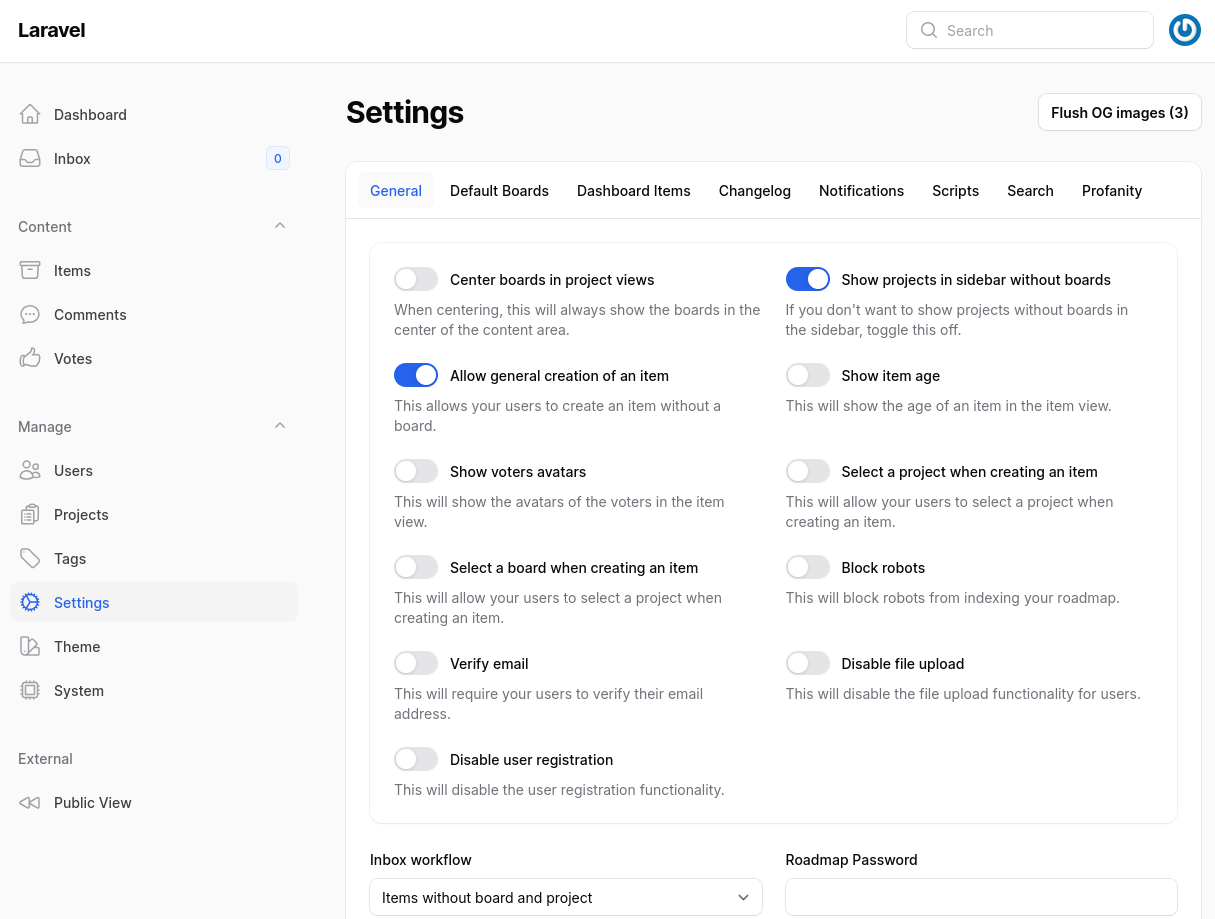1215x919 pixels.
Task: Enable the Show item age switch
Action: click(x=808, y=375)
